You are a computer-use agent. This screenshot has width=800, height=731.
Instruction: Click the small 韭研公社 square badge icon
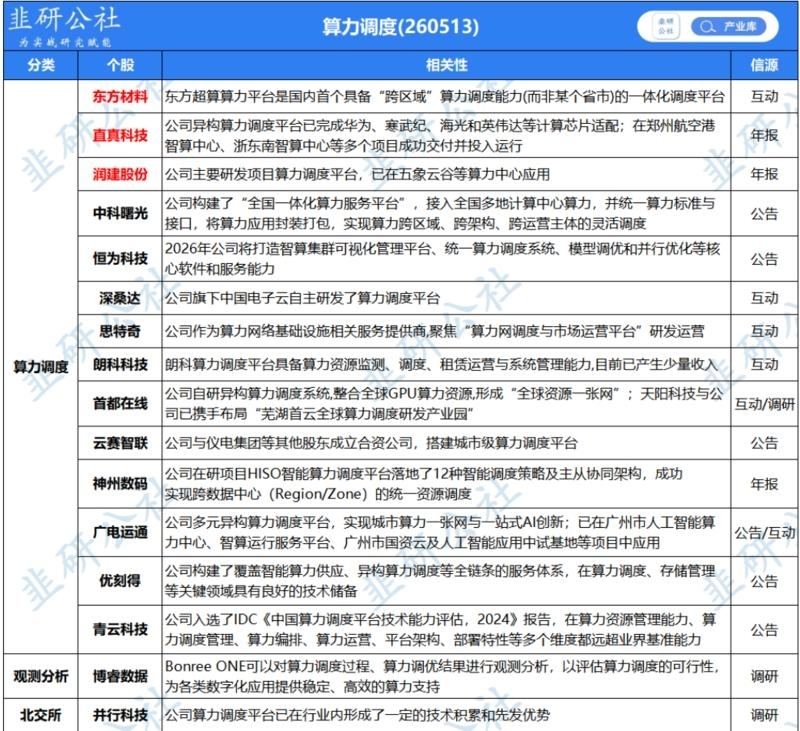666,27
